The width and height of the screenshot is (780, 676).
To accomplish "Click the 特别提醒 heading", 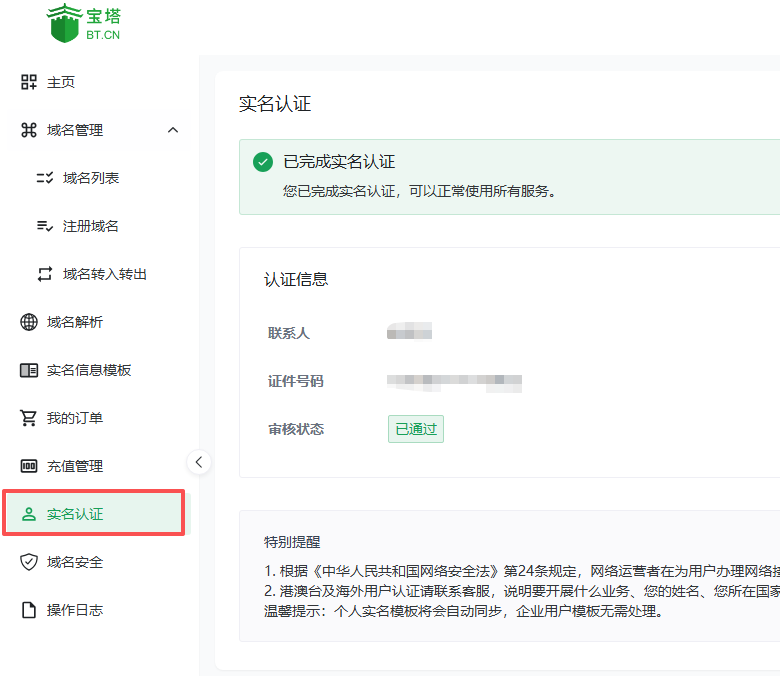I will pyautogui.click(x=292, y=542).
